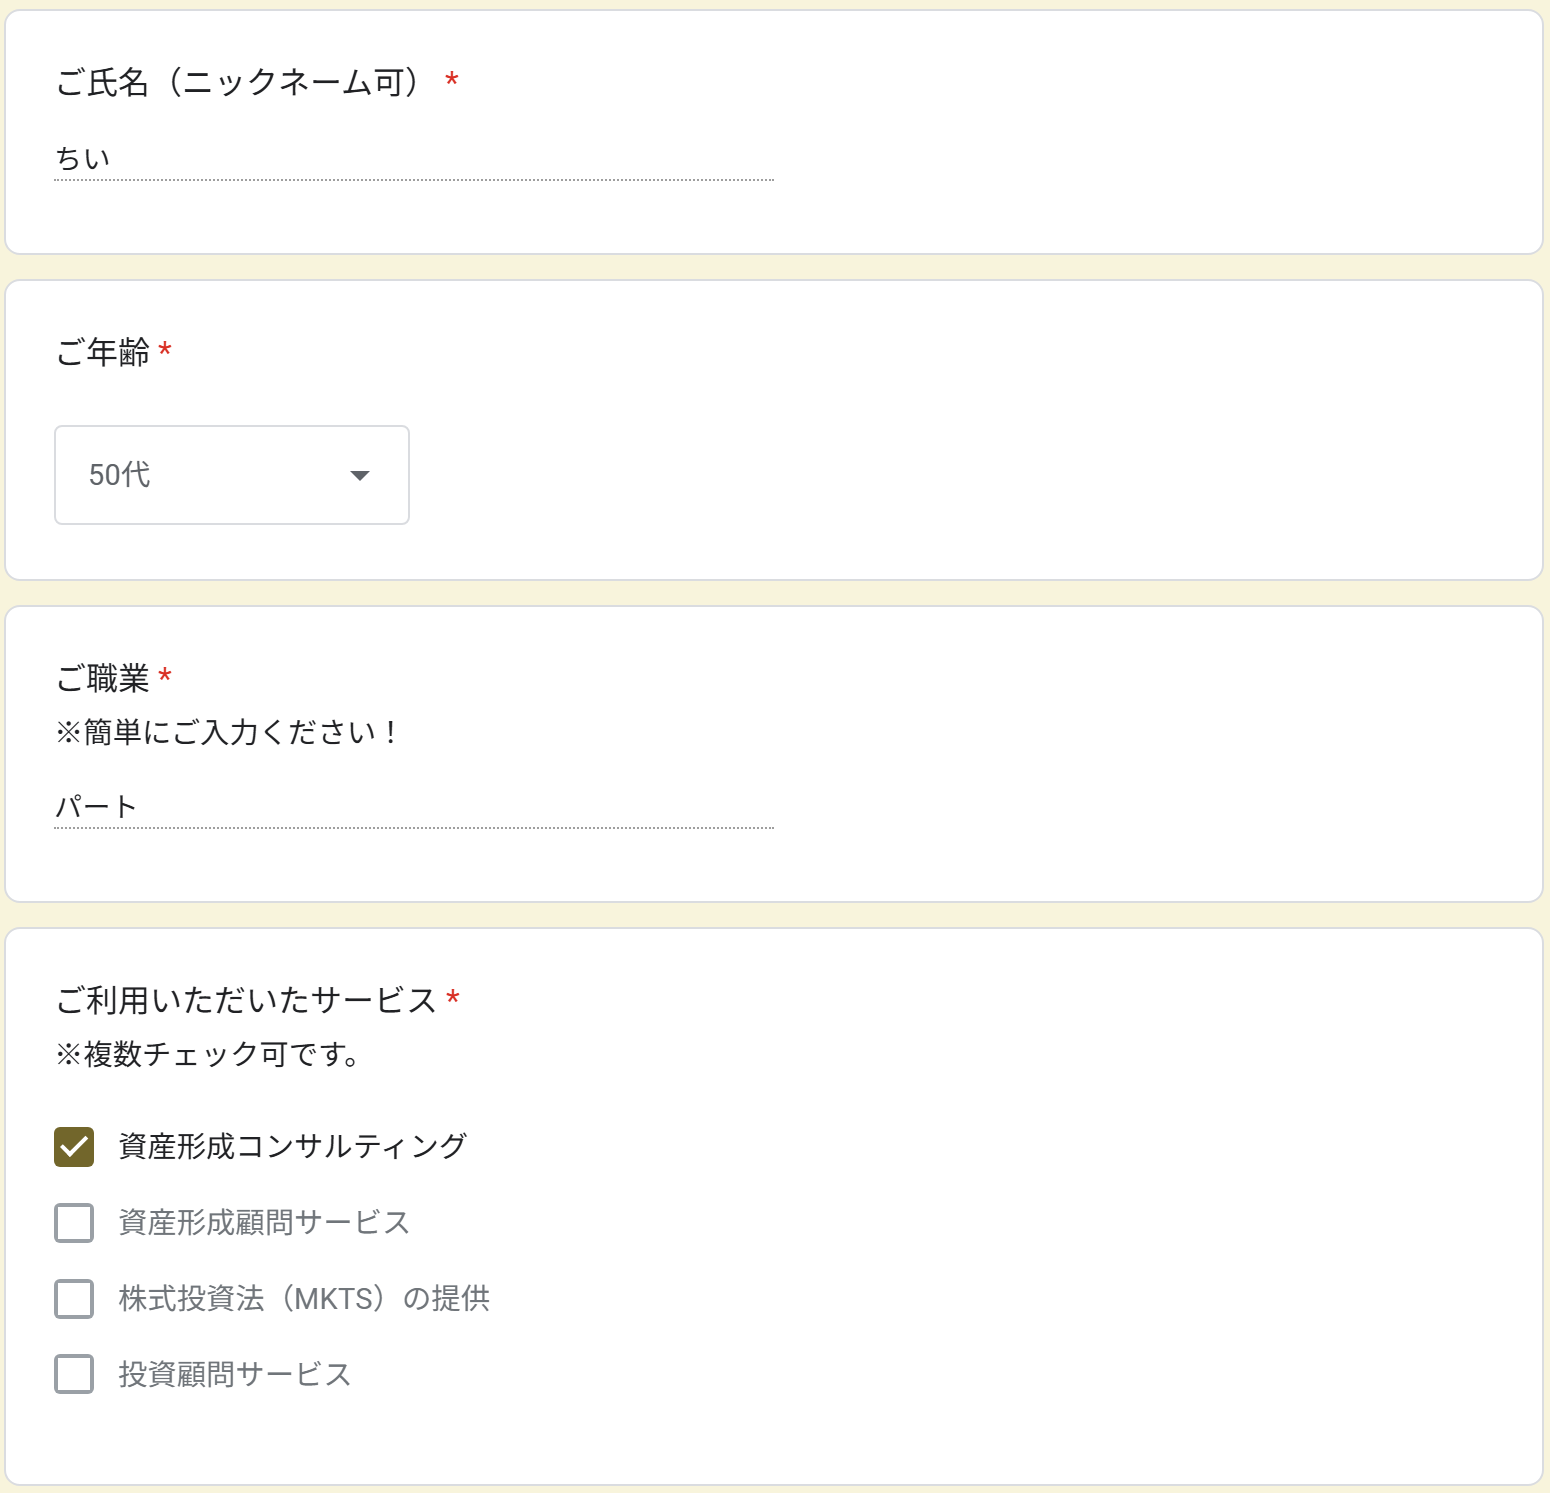1550x1493 pixels.
Task: Click the occupation field containing パート
Action: [413, 807]
